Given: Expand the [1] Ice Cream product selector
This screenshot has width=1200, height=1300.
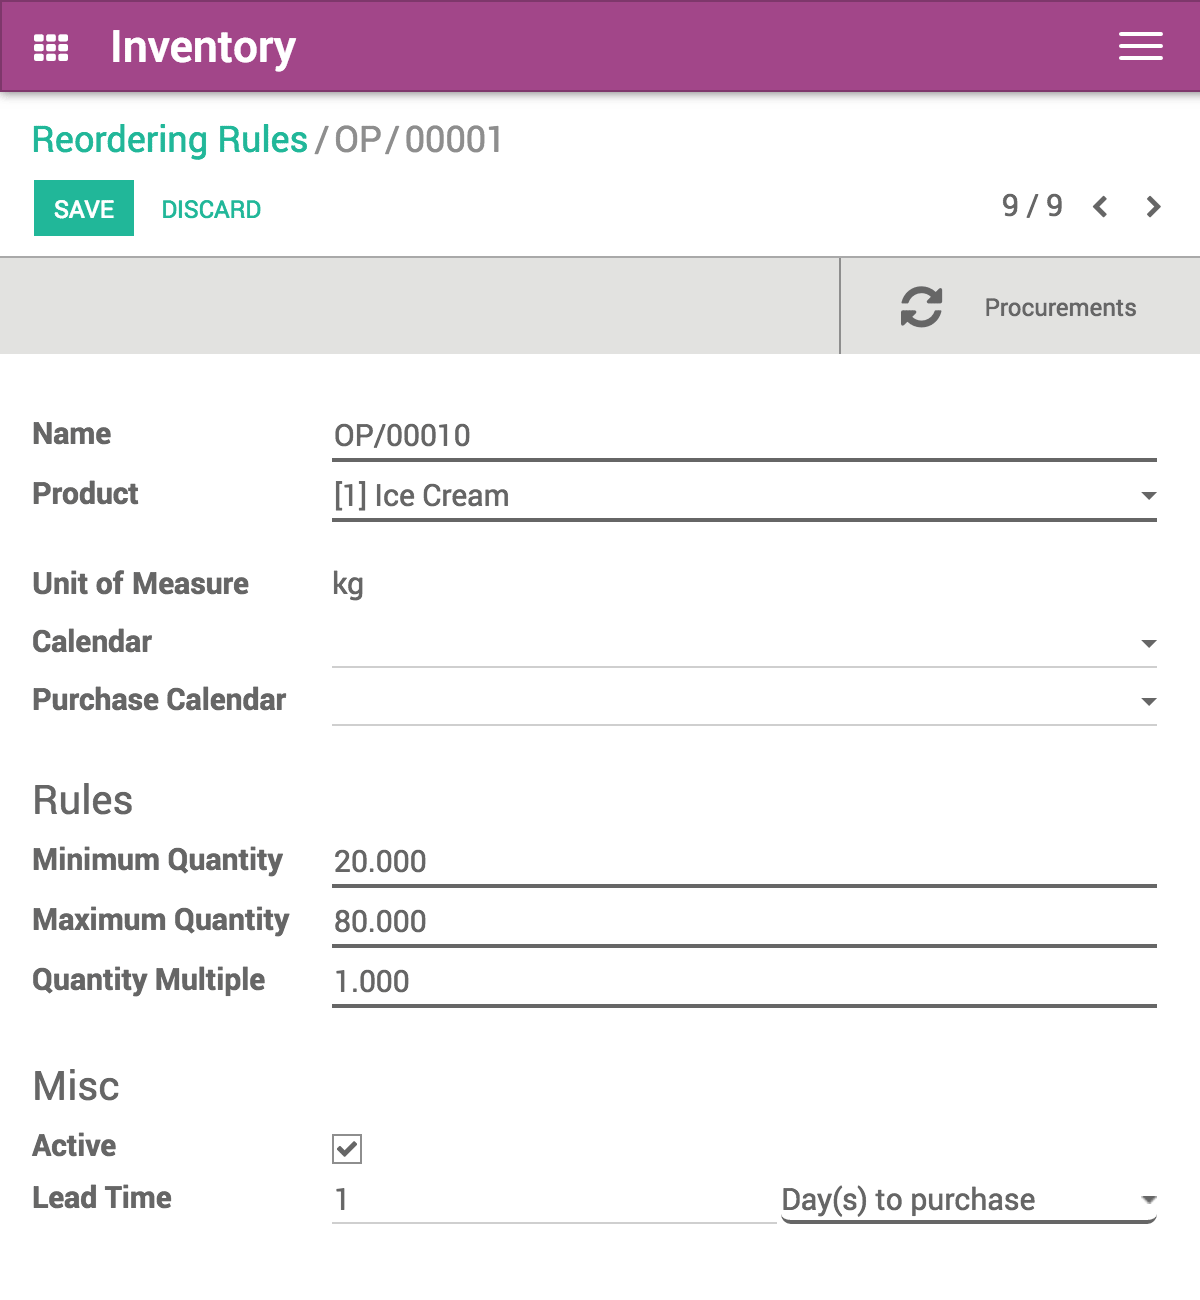Looking at the screenshot, I should point(1148,495).
